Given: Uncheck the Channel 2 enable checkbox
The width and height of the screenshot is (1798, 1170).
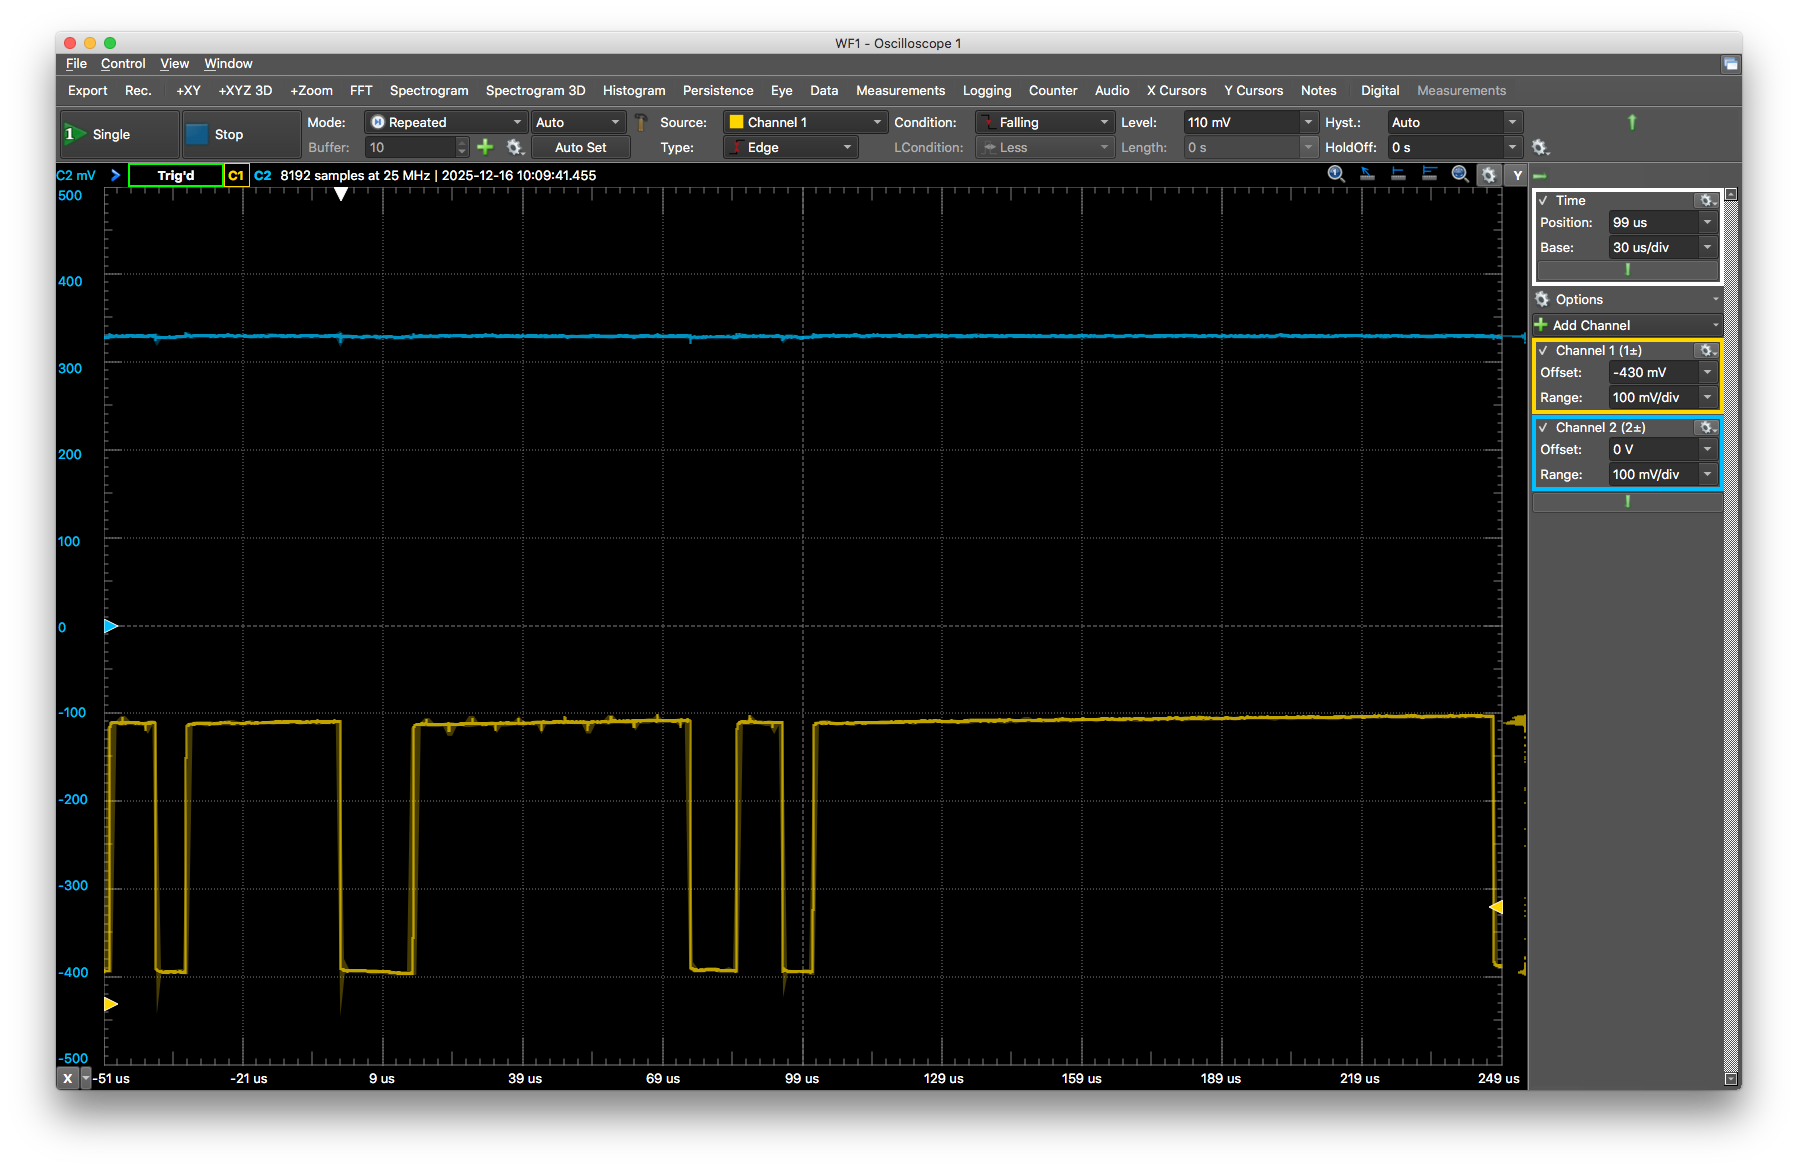Looking at the screenshot, I should coord(1543,428).
